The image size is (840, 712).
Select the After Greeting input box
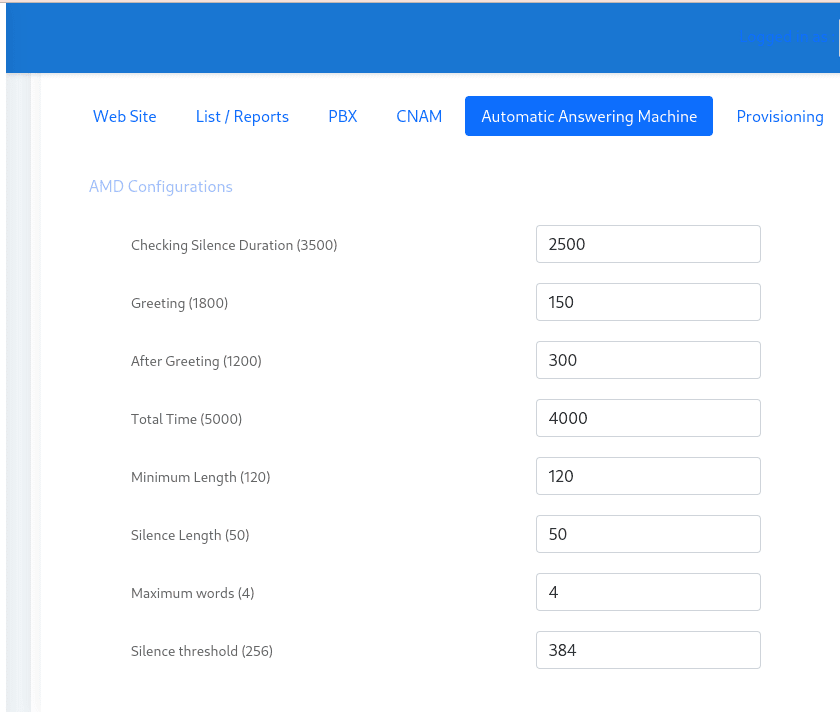pos(648,360)
